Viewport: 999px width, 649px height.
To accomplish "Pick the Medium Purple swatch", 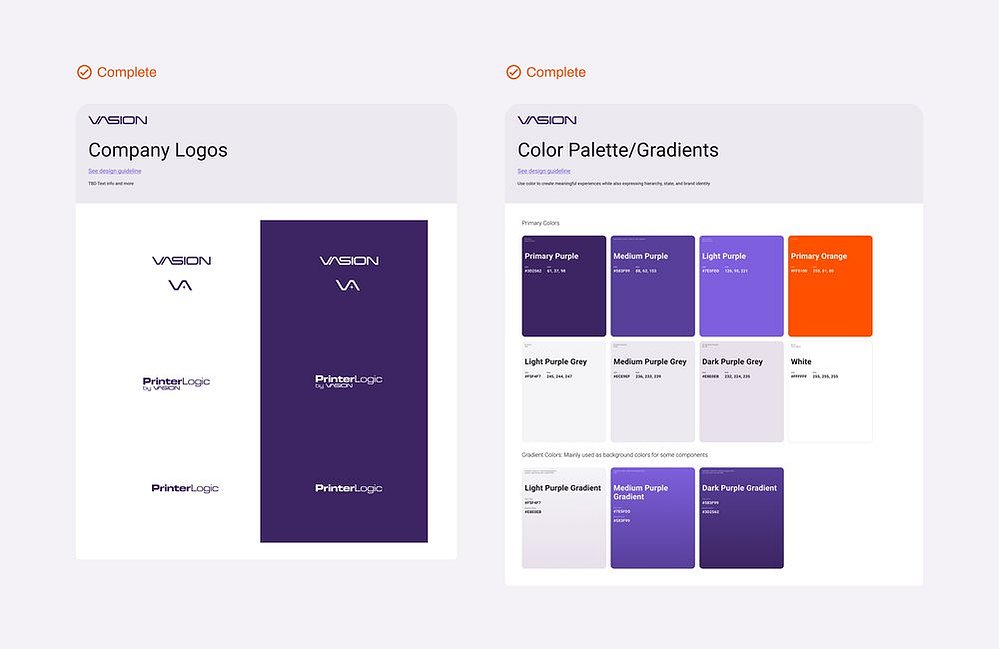I will pyautogui.click(x=652, y=286).
